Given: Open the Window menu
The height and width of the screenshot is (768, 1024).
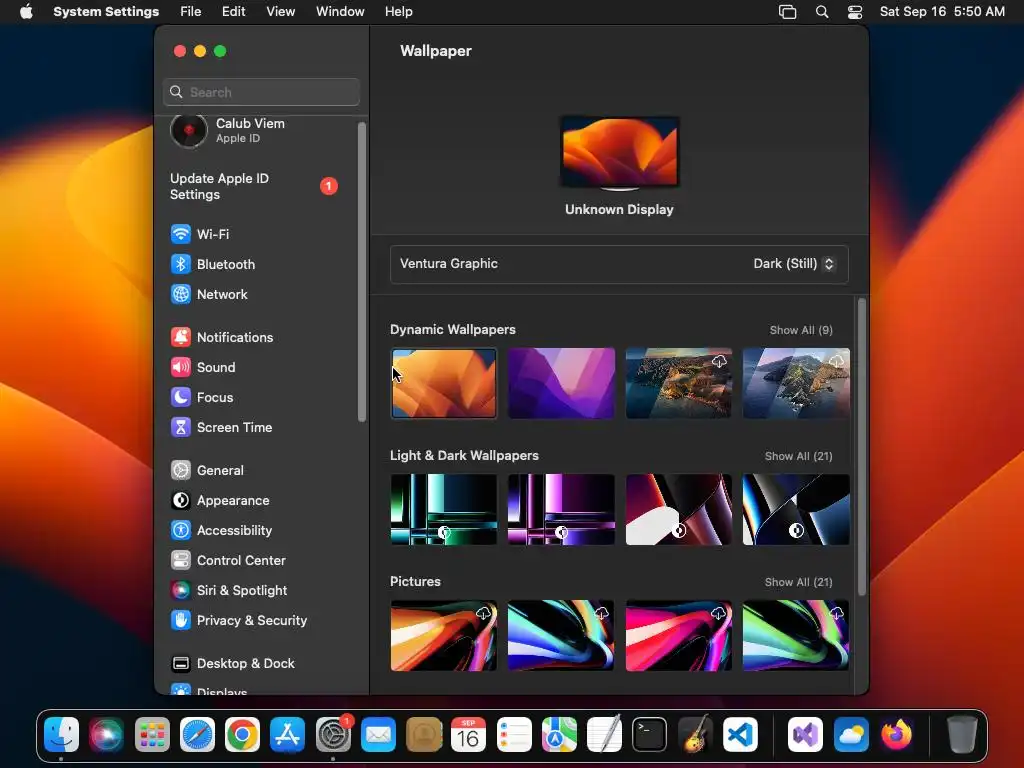Looking at the screenshot, I should [340, 12].
